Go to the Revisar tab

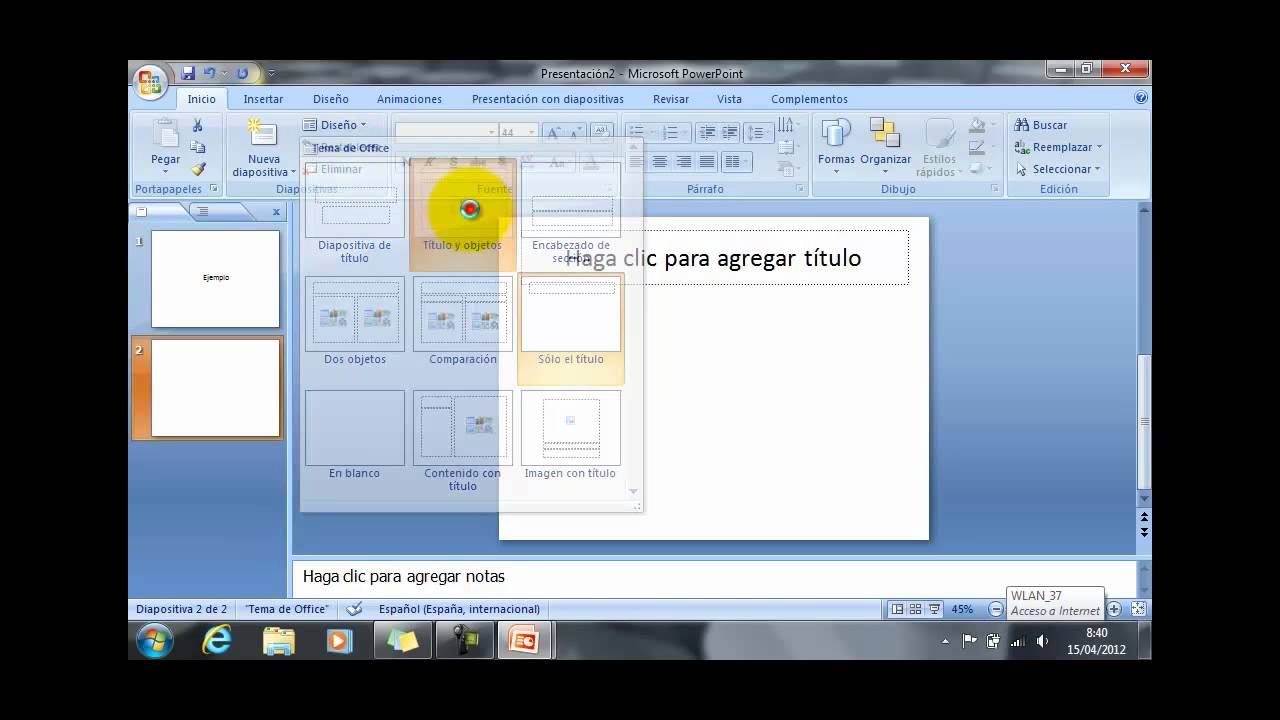(671, 99)
